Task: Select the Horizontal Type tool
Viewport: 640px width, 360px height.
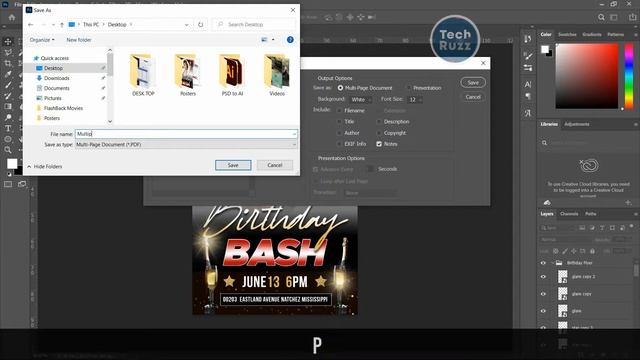Action: click(x=8, y=128)
